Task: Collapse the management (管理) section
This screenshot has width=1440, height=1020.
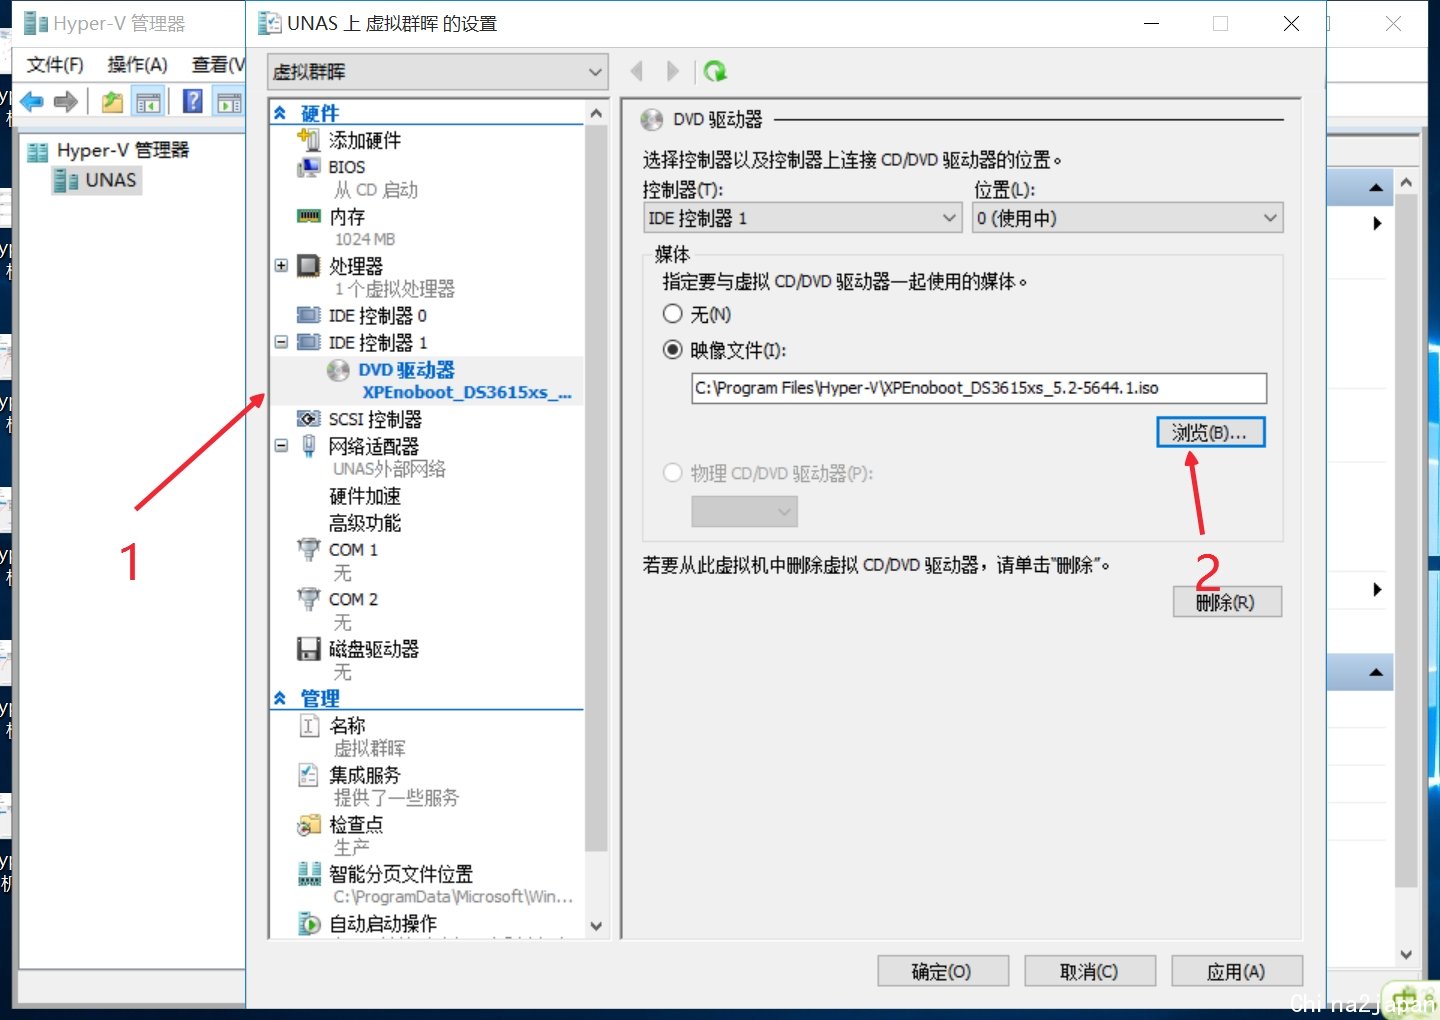Action: (x=280, y=698)
